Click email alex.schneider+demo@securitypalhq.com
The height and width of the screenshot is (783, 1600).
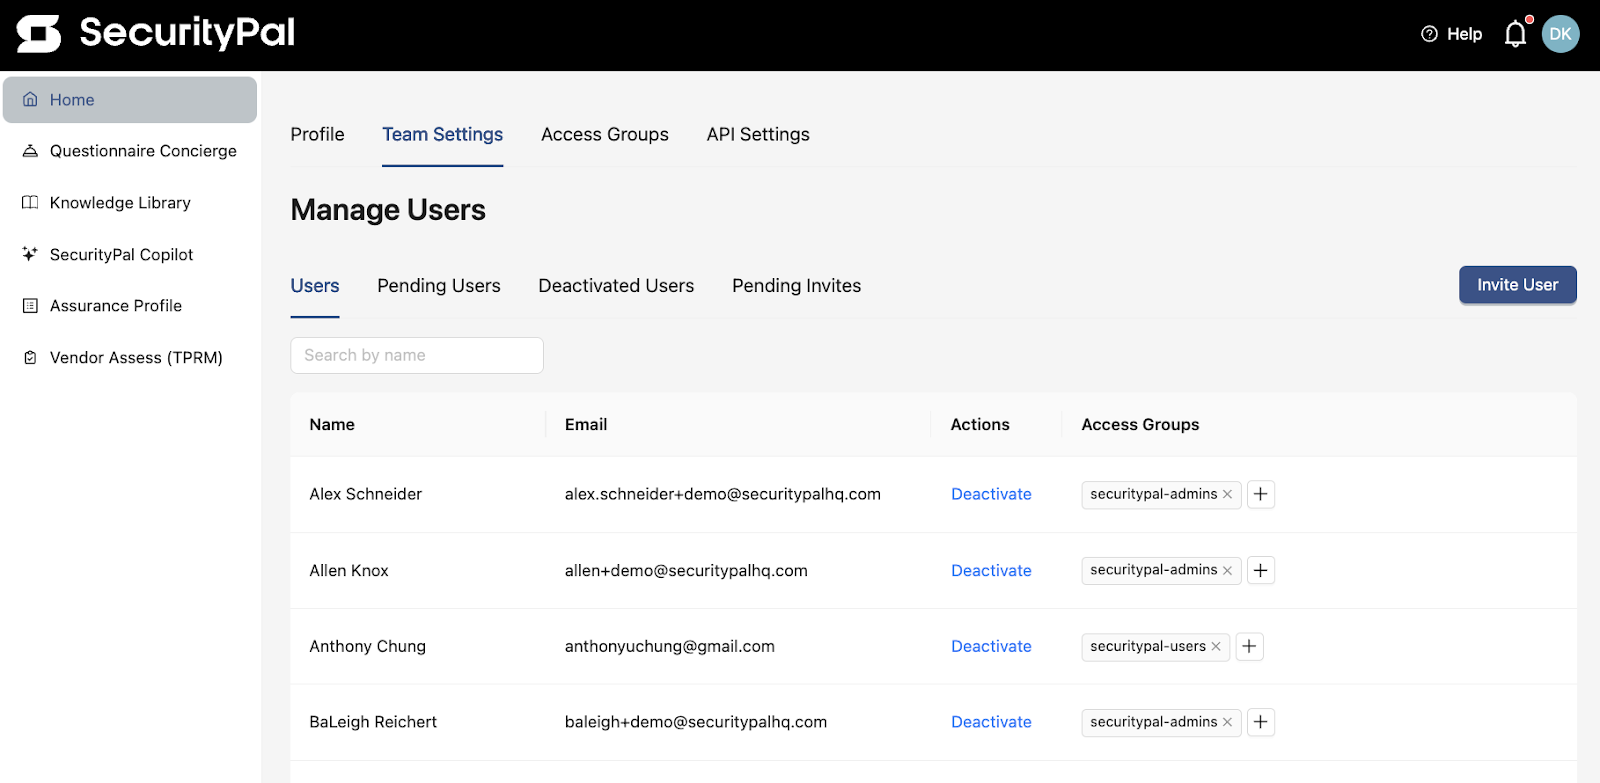point(722,494)
